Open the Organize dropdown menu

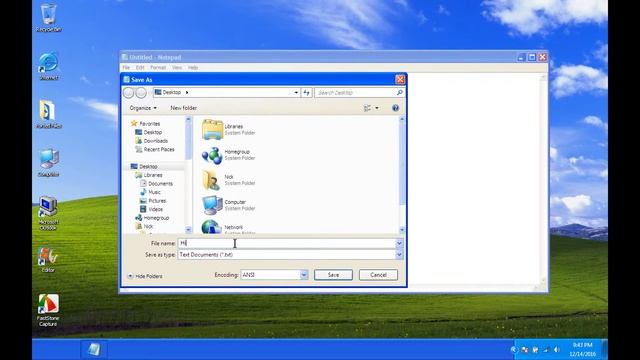[143, 108]
